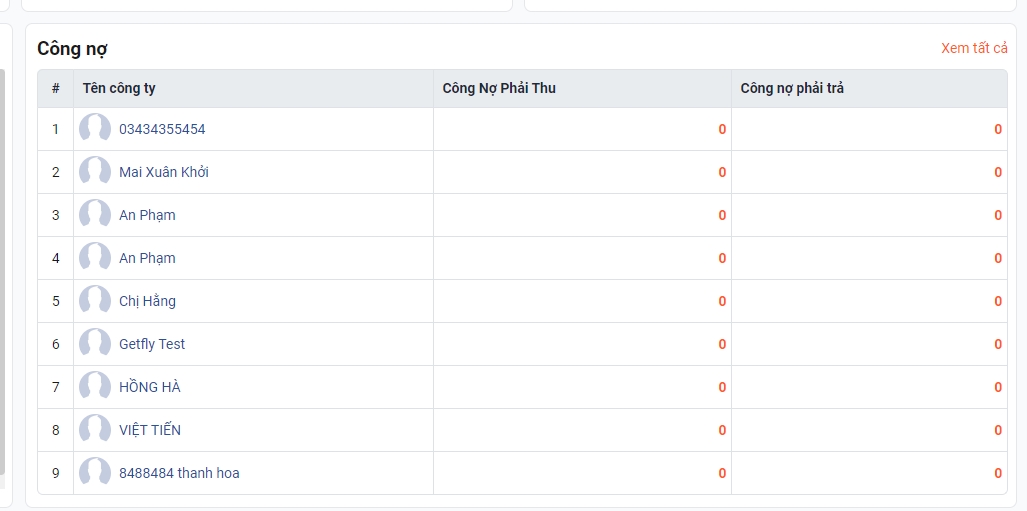Click Mai Xuân Khởi's avatar icon
This screenshot has height=511, width=1027.
[95, 172]
